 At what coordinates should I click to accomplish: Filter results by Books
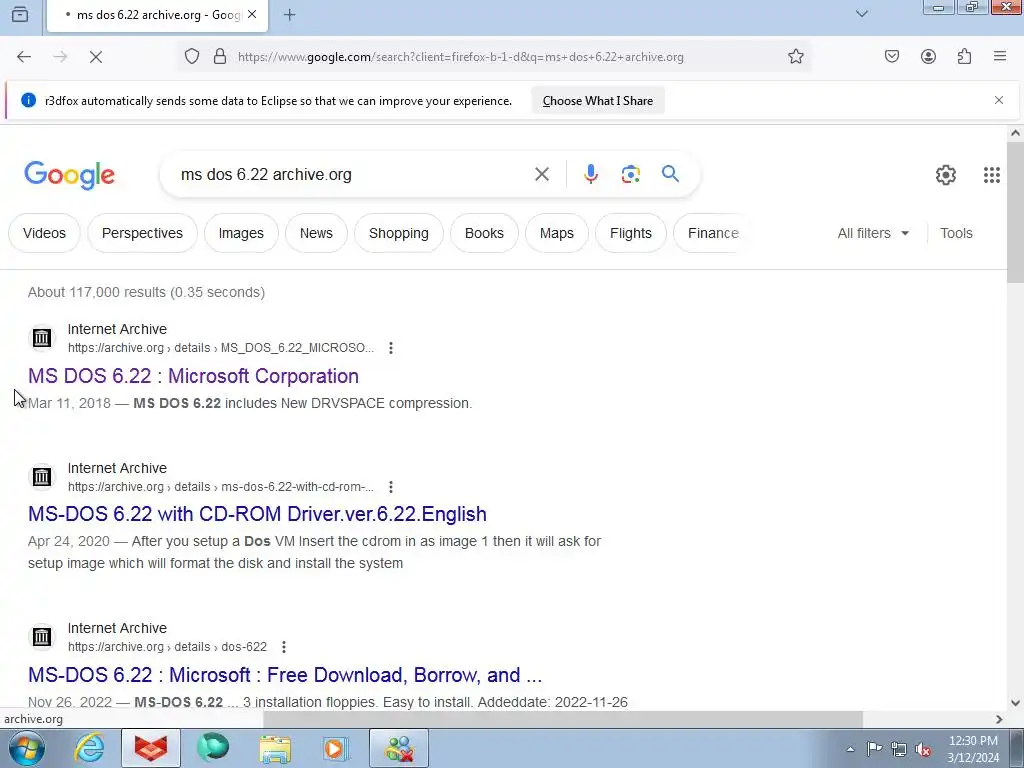484,233
